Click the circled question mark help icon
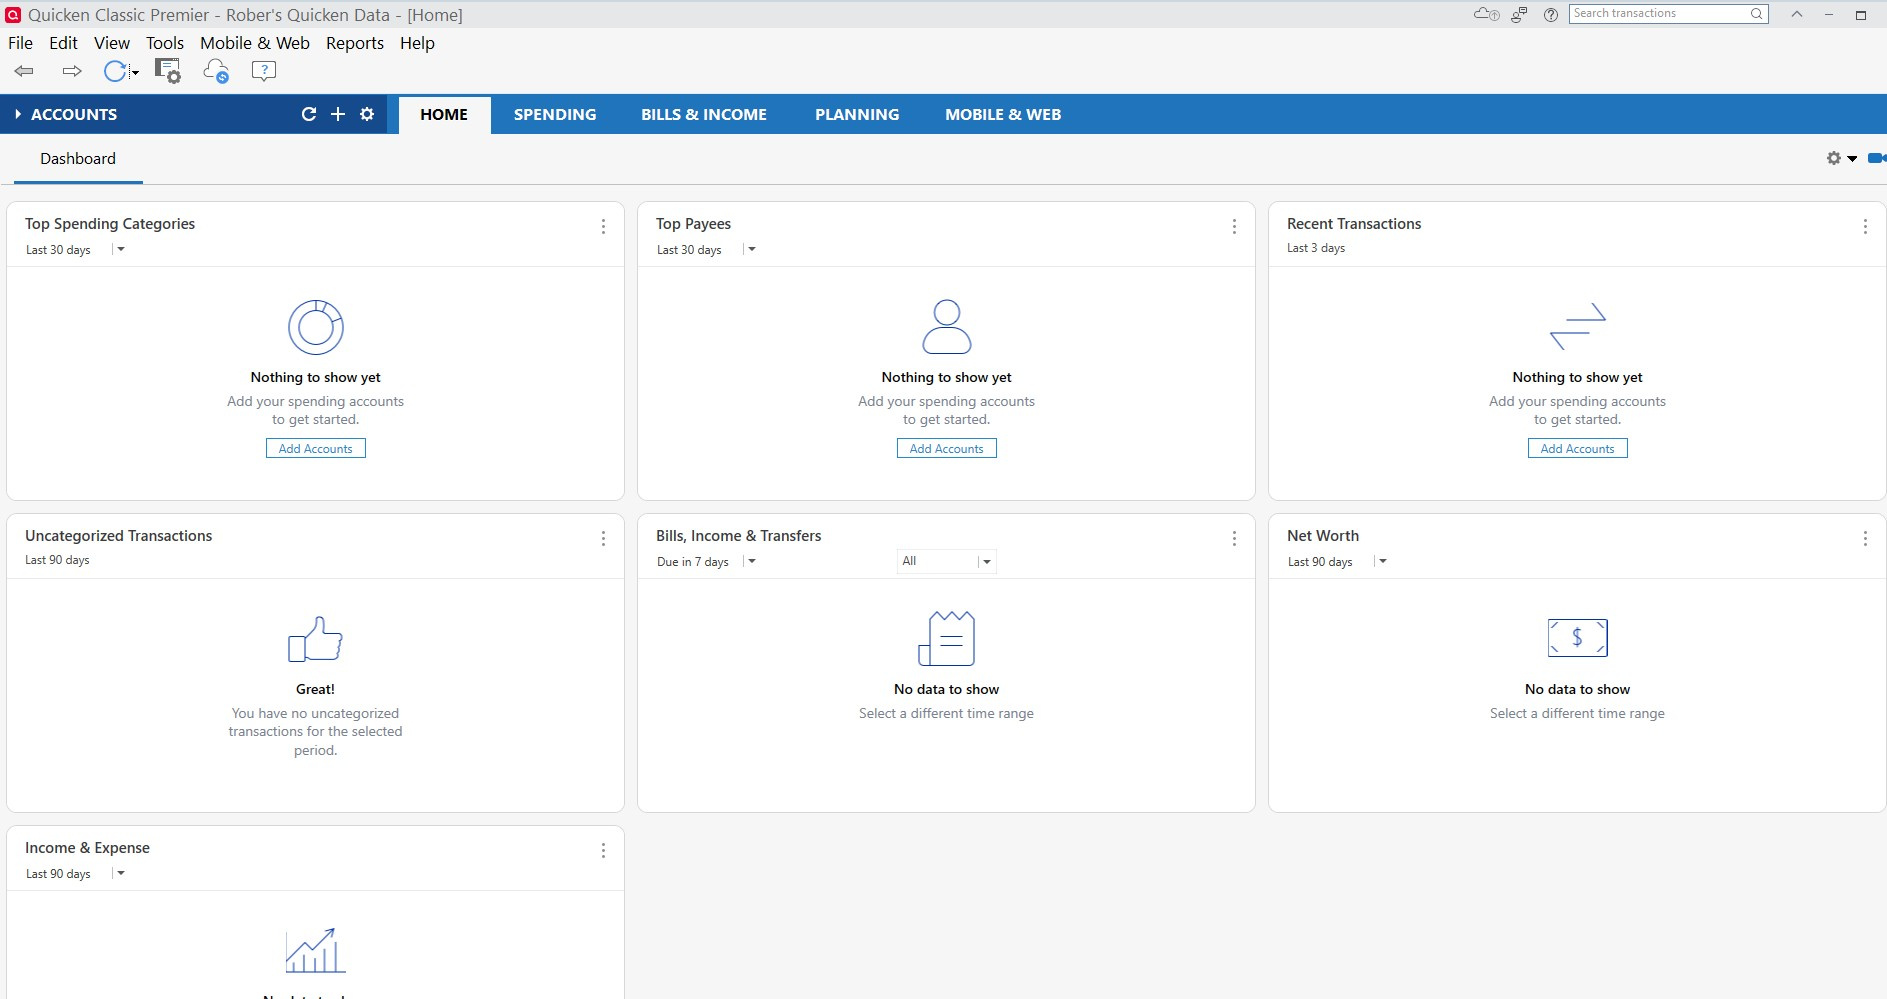Viewport: 1887px width, 999px height. pyautogui.click(x=1551, y=14)
